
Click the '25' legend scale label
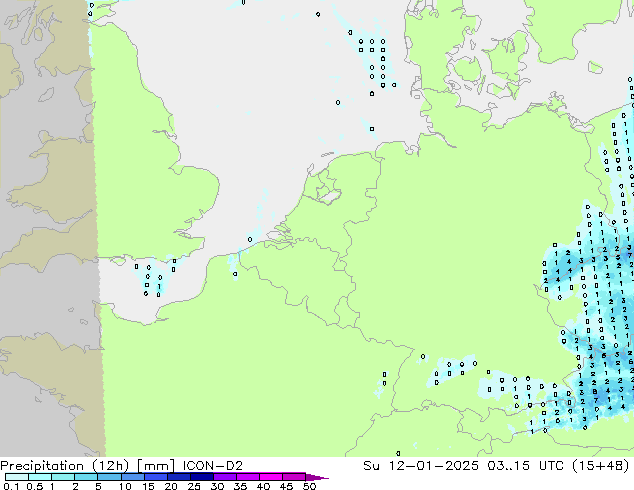[194, 486]
